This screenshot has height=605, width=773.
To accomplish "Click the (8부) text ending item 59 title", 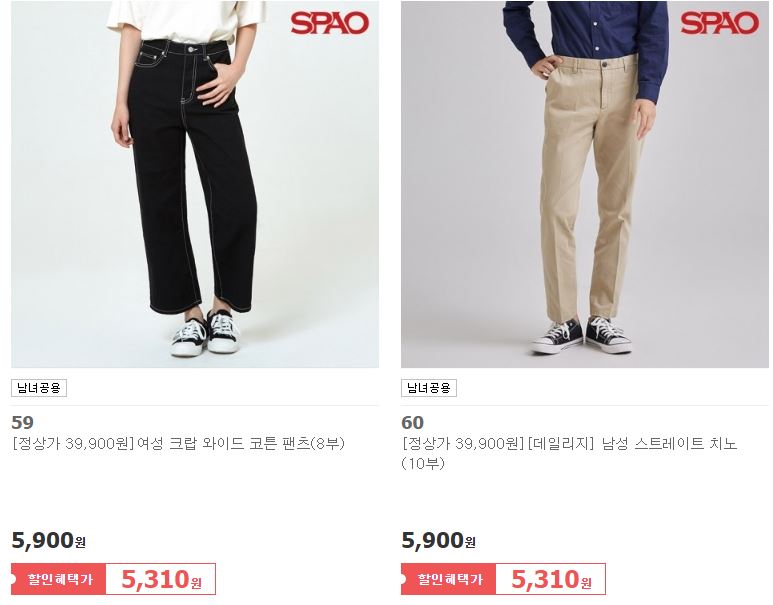I will 327,444.
